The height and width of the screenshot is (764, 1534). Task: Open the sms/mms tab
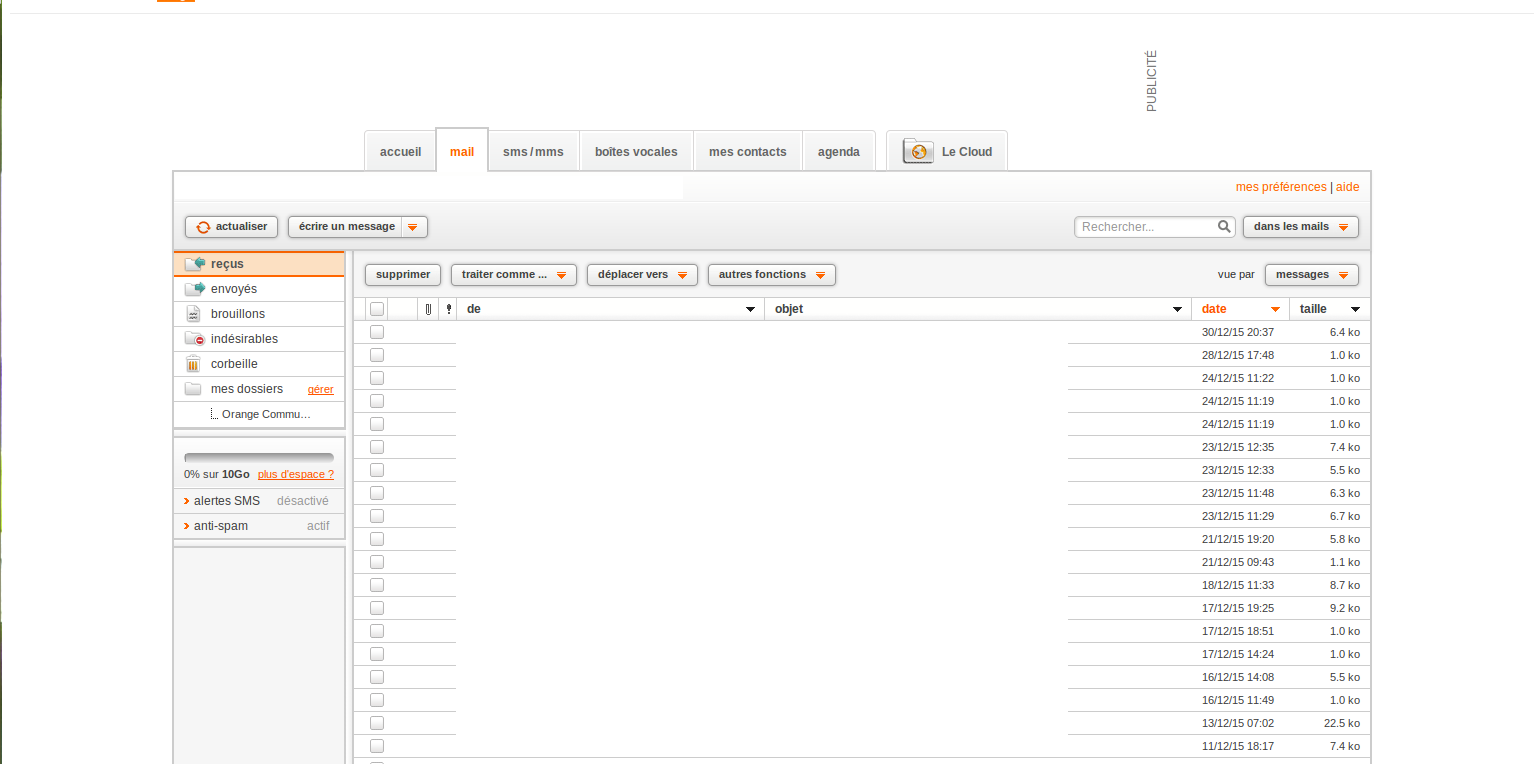(533, 152)
